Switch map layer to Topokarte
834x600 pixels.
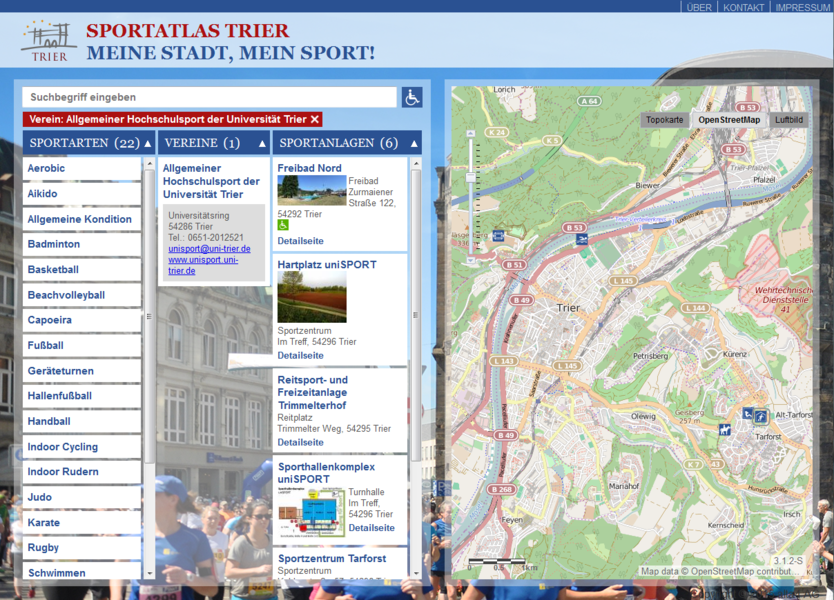(x=664, y=120)
